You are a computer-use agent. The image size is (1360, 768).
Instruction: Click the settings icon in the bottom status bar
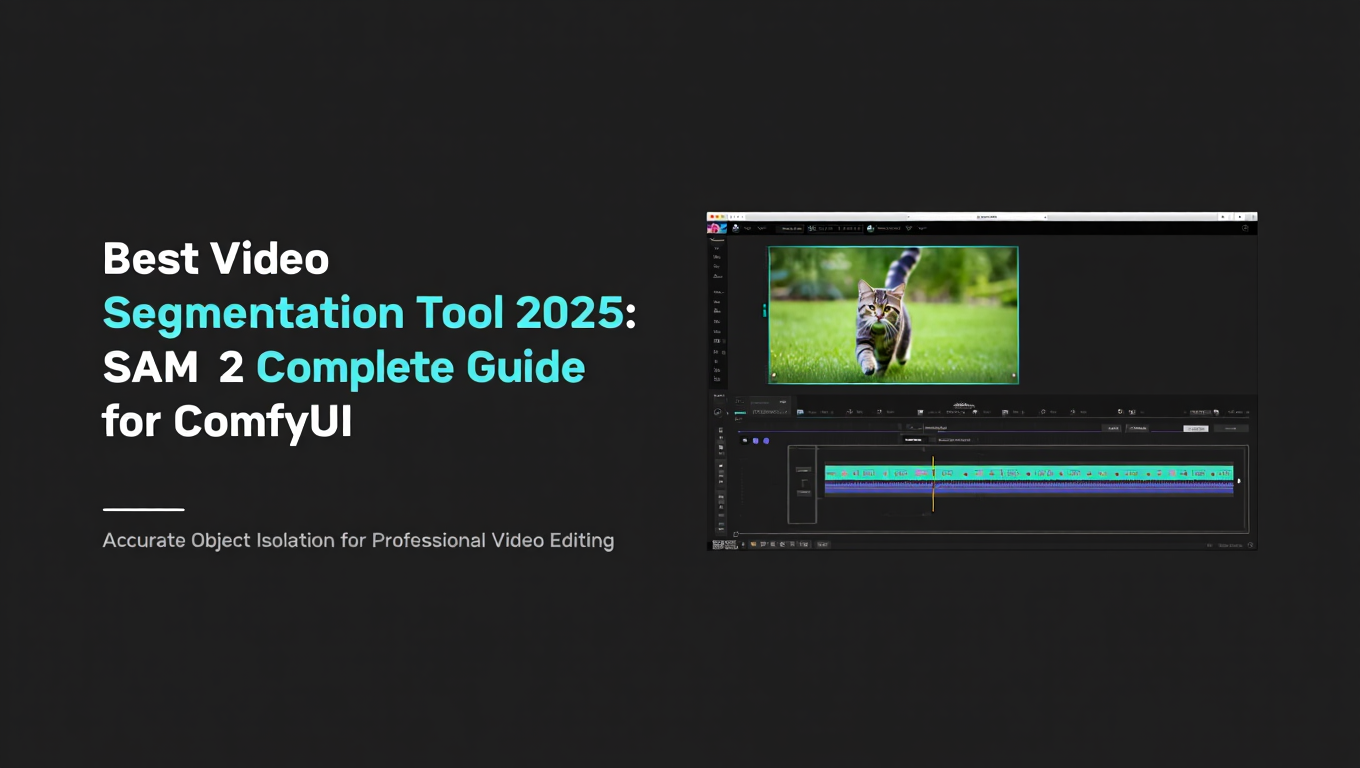[x=1251, y=545]
